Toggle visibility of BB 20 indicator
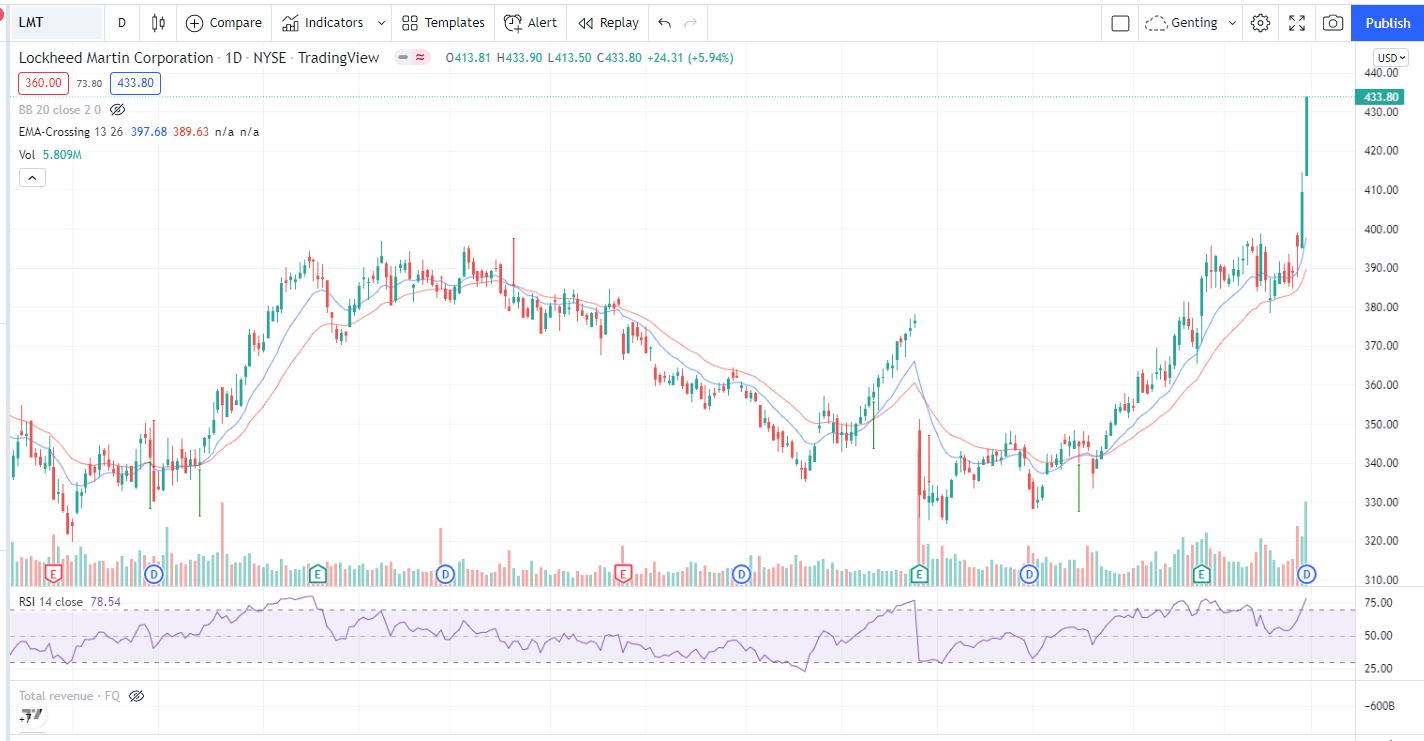This screenshot has height=741, width=1424. [x=118, y=109]
